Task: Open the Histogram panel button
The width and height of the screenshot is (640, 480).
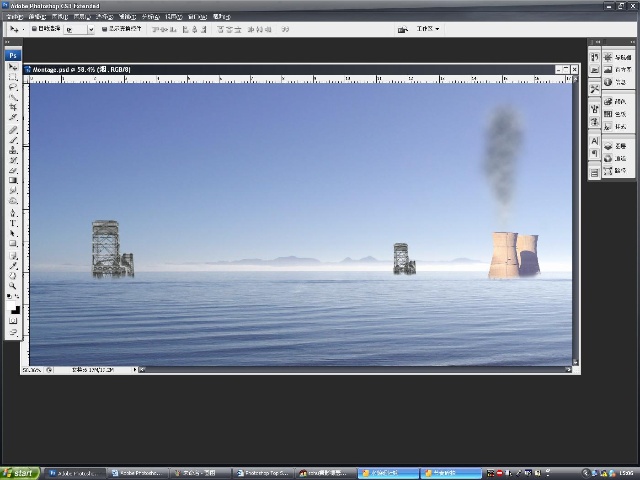Action: 618,70
